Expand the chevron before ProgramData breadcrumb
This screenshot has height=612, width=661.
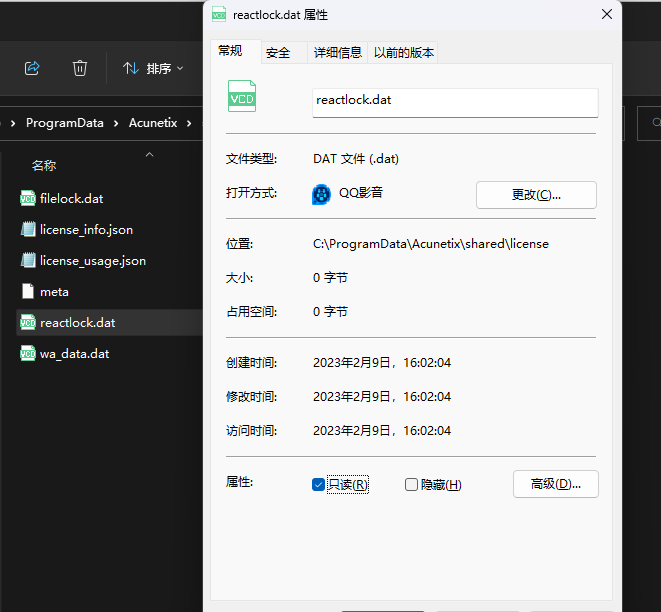pos(13,123)
